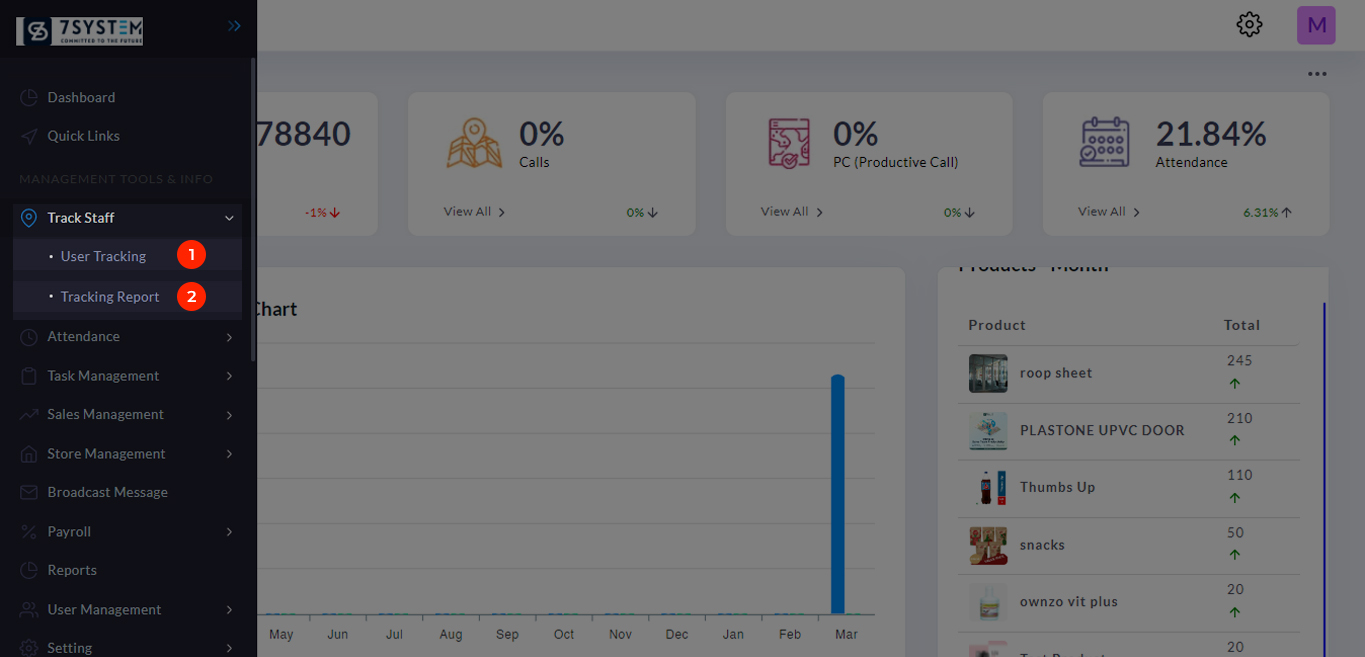Screen dimensions: 1365x657
Task: Open Dashboard from the sidebar
Action: [x=81, y=97]
